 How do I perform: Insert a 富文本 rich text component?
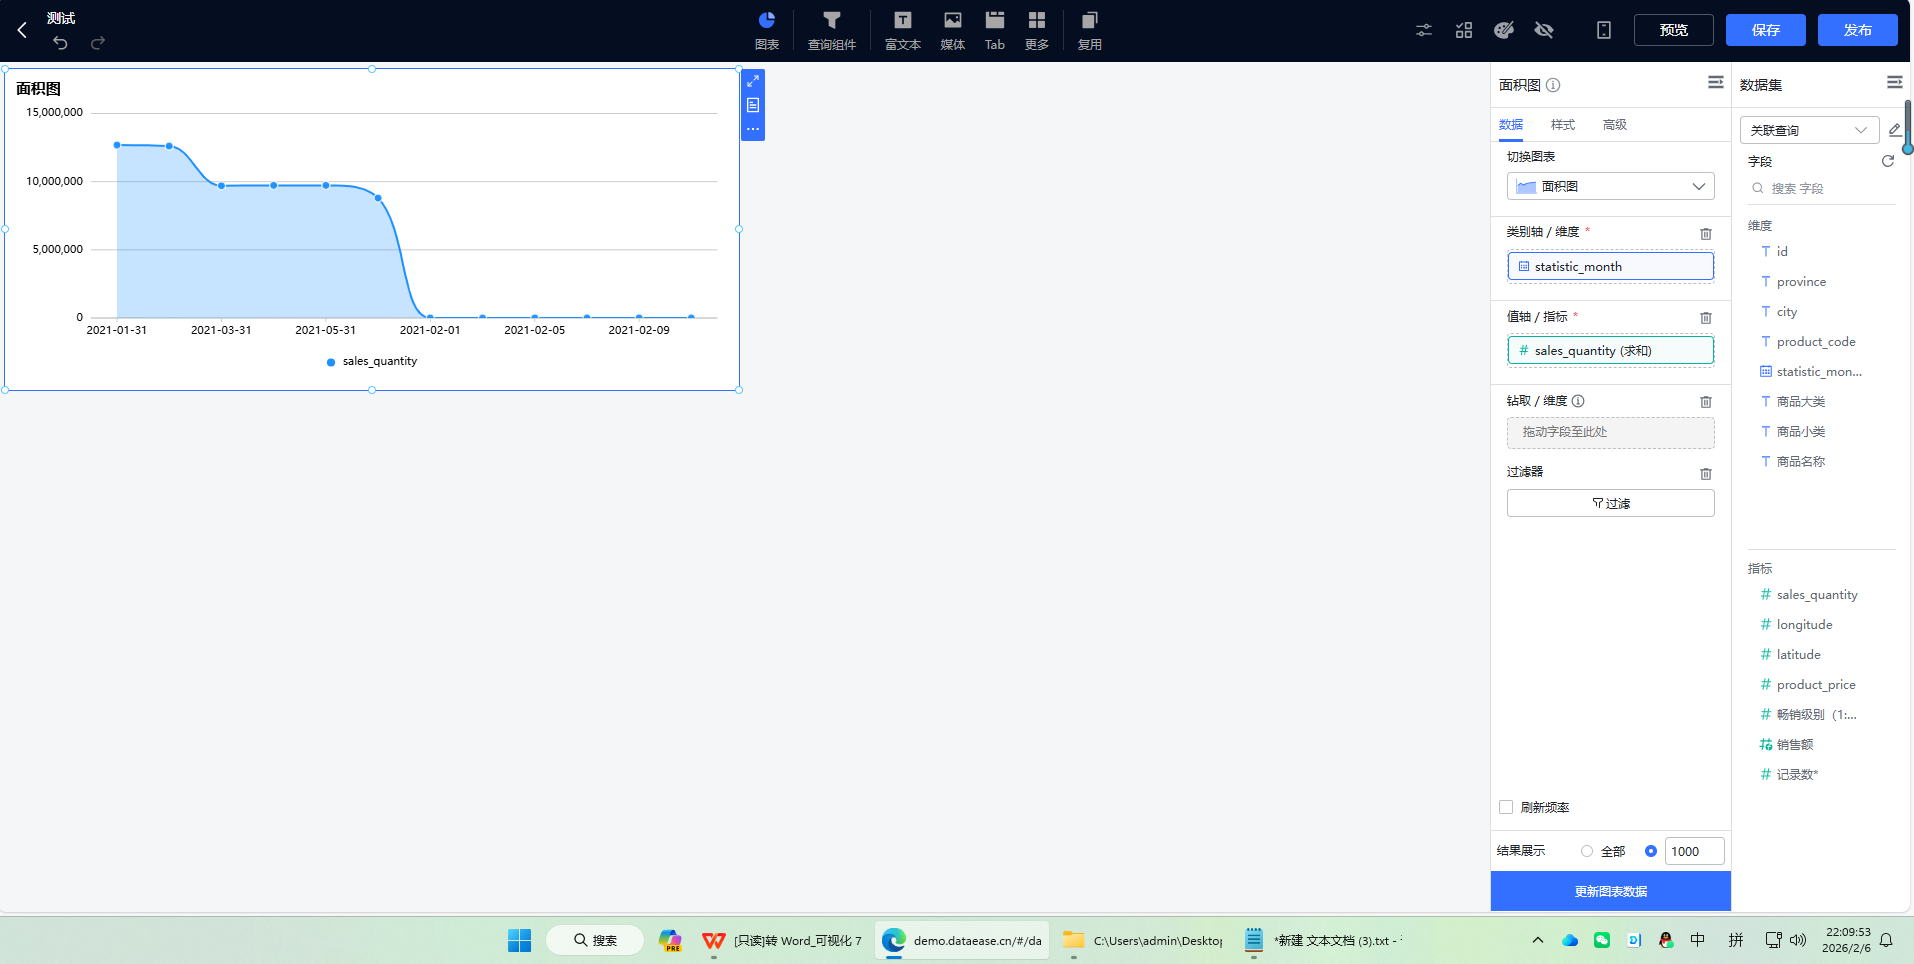click(903, 30)
